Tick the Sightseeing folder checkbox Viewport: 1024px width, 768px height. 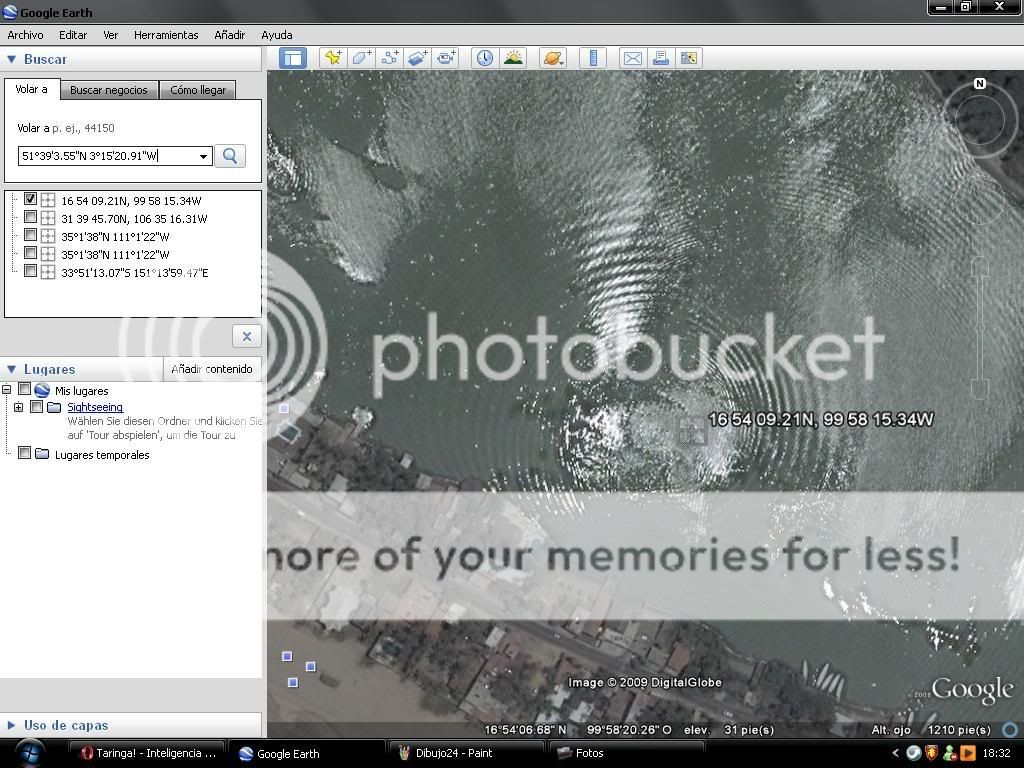click(x=37, y=406)
